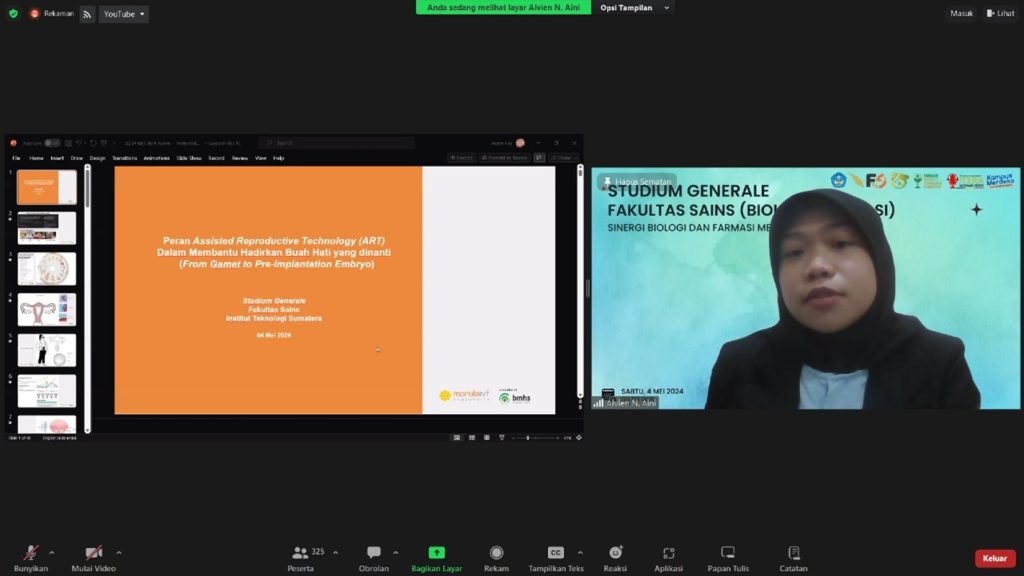The height and width of the screenshot is (576, 1024).
Task: Select slide 3 thumbnail with circular diagram
Action: [46, 268]
